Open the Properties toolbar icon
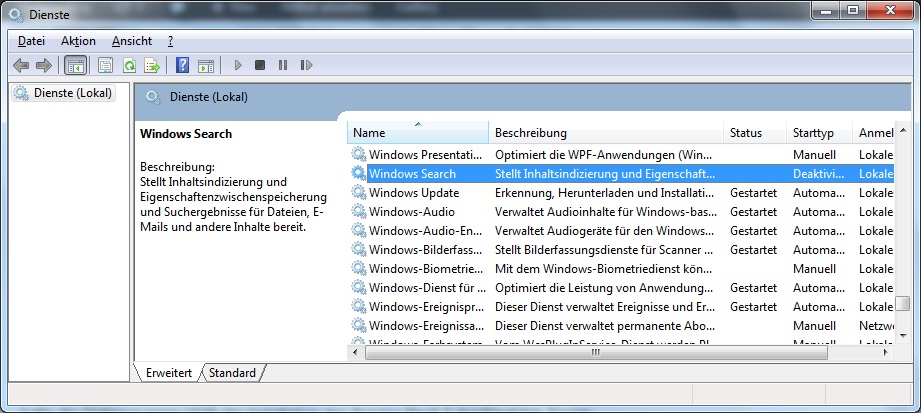The height and width of the screenshot is (413, 921). (105, 65)
